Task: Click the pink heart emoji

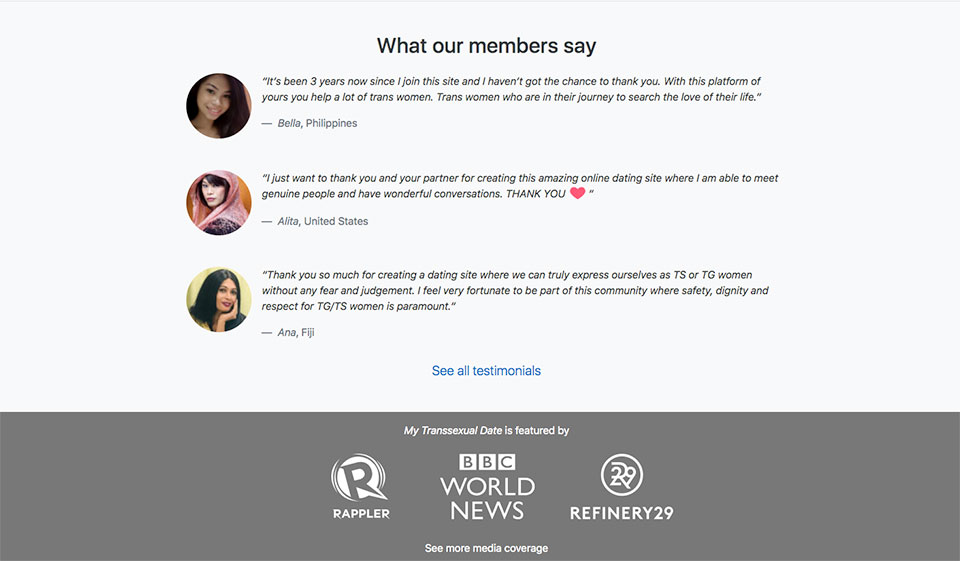Action: 577,193
